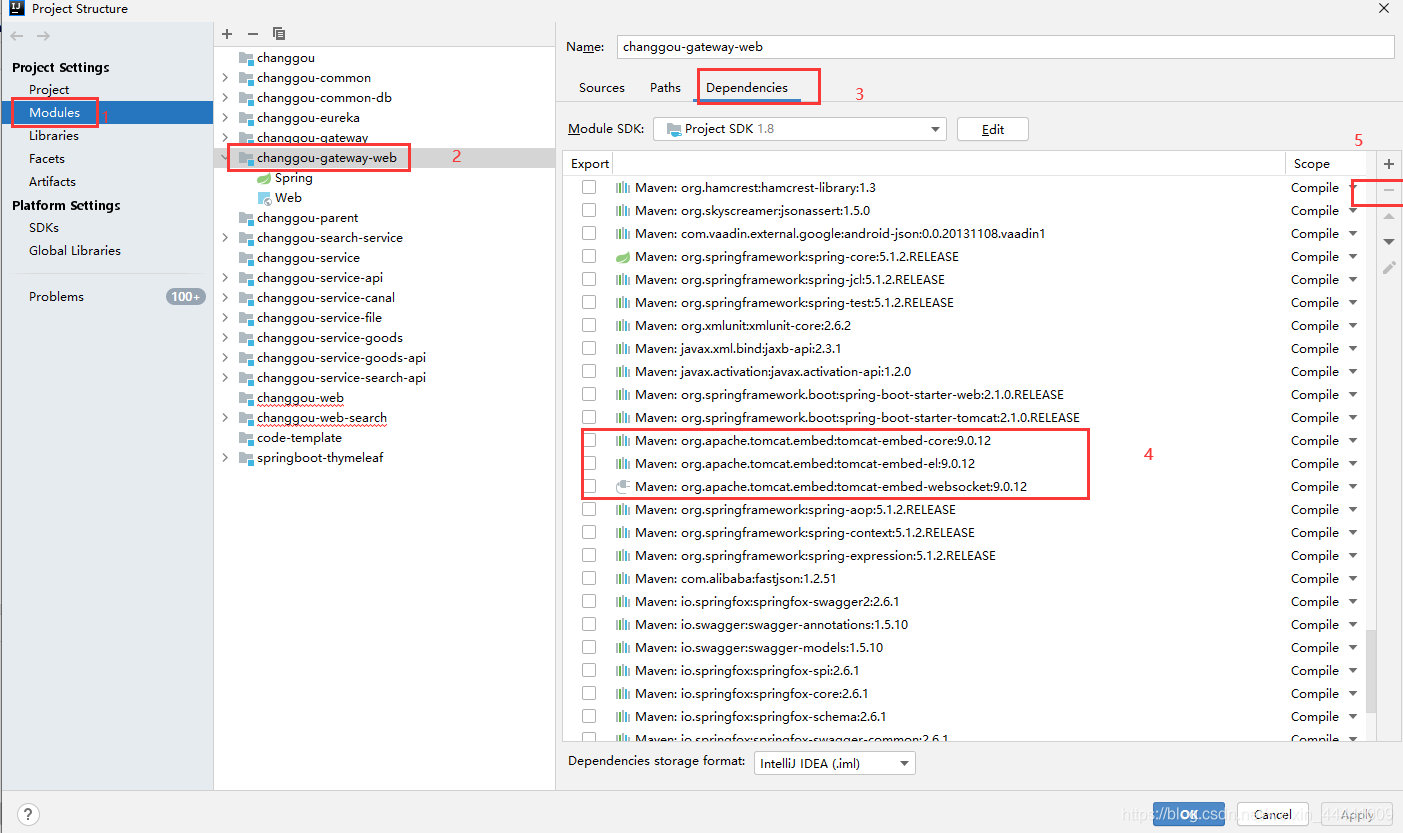Viewport: 1403px width, 833px height.
Task: Add a dependency with the plus icon
Action: (x=1388, y=163)
